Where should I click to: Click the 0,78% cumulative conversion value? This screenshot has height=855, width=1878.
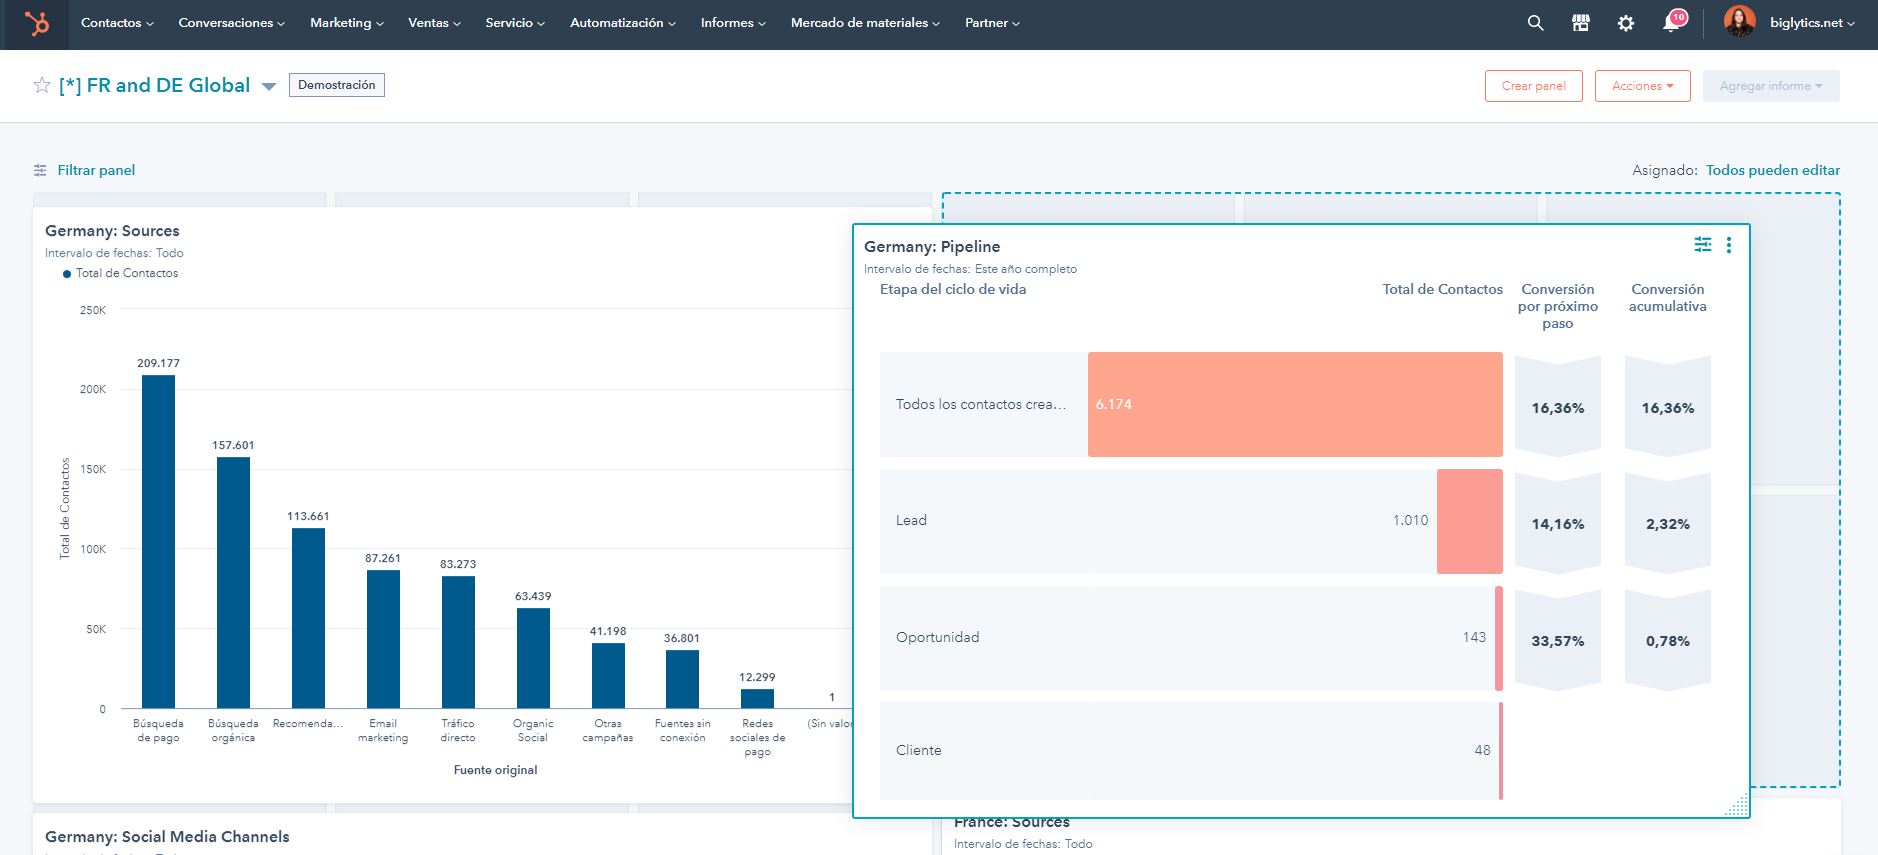1667,641
